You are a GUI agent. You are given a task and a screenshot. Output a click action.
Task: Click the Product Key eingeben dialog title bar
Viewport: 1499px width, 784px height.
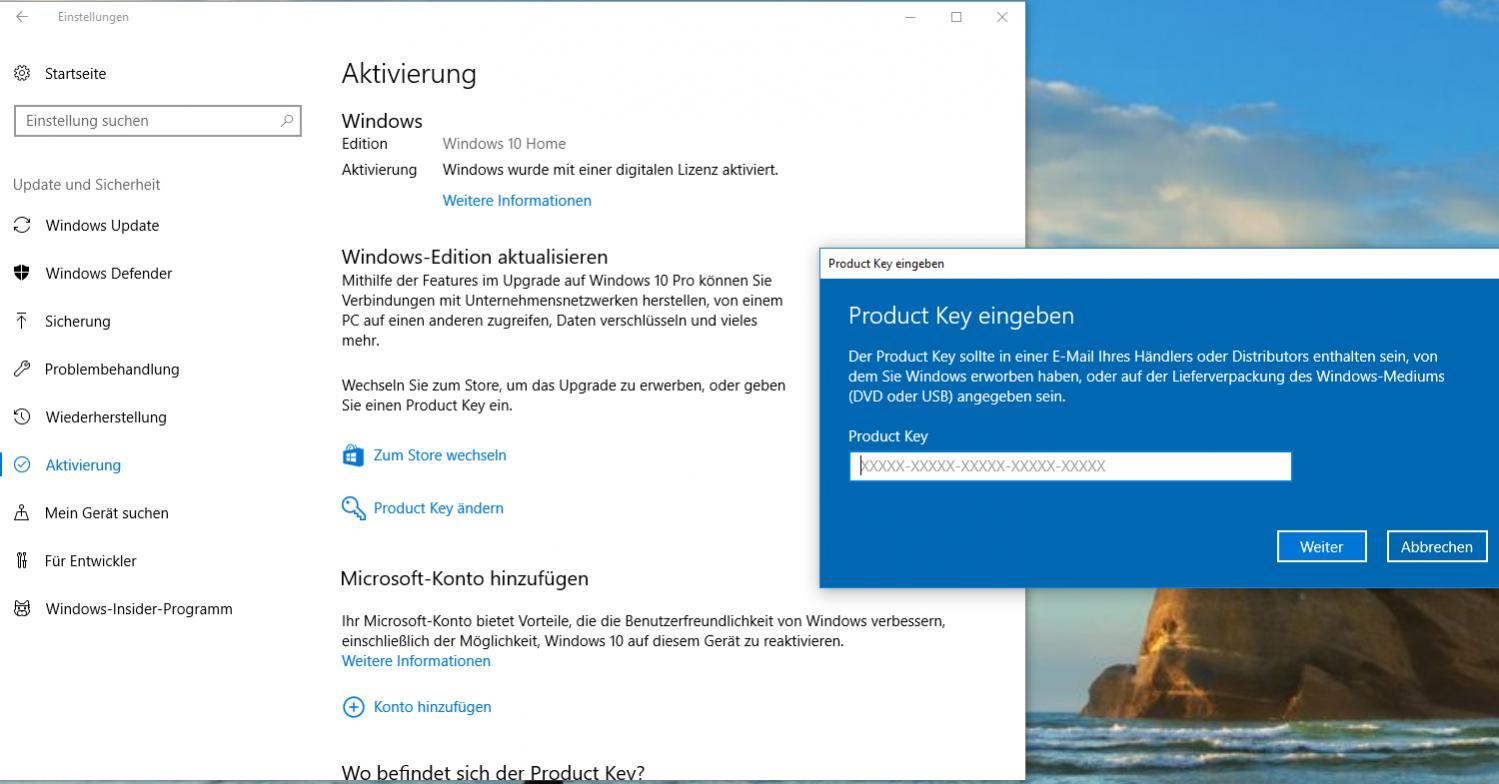[x=1159, y=263]
